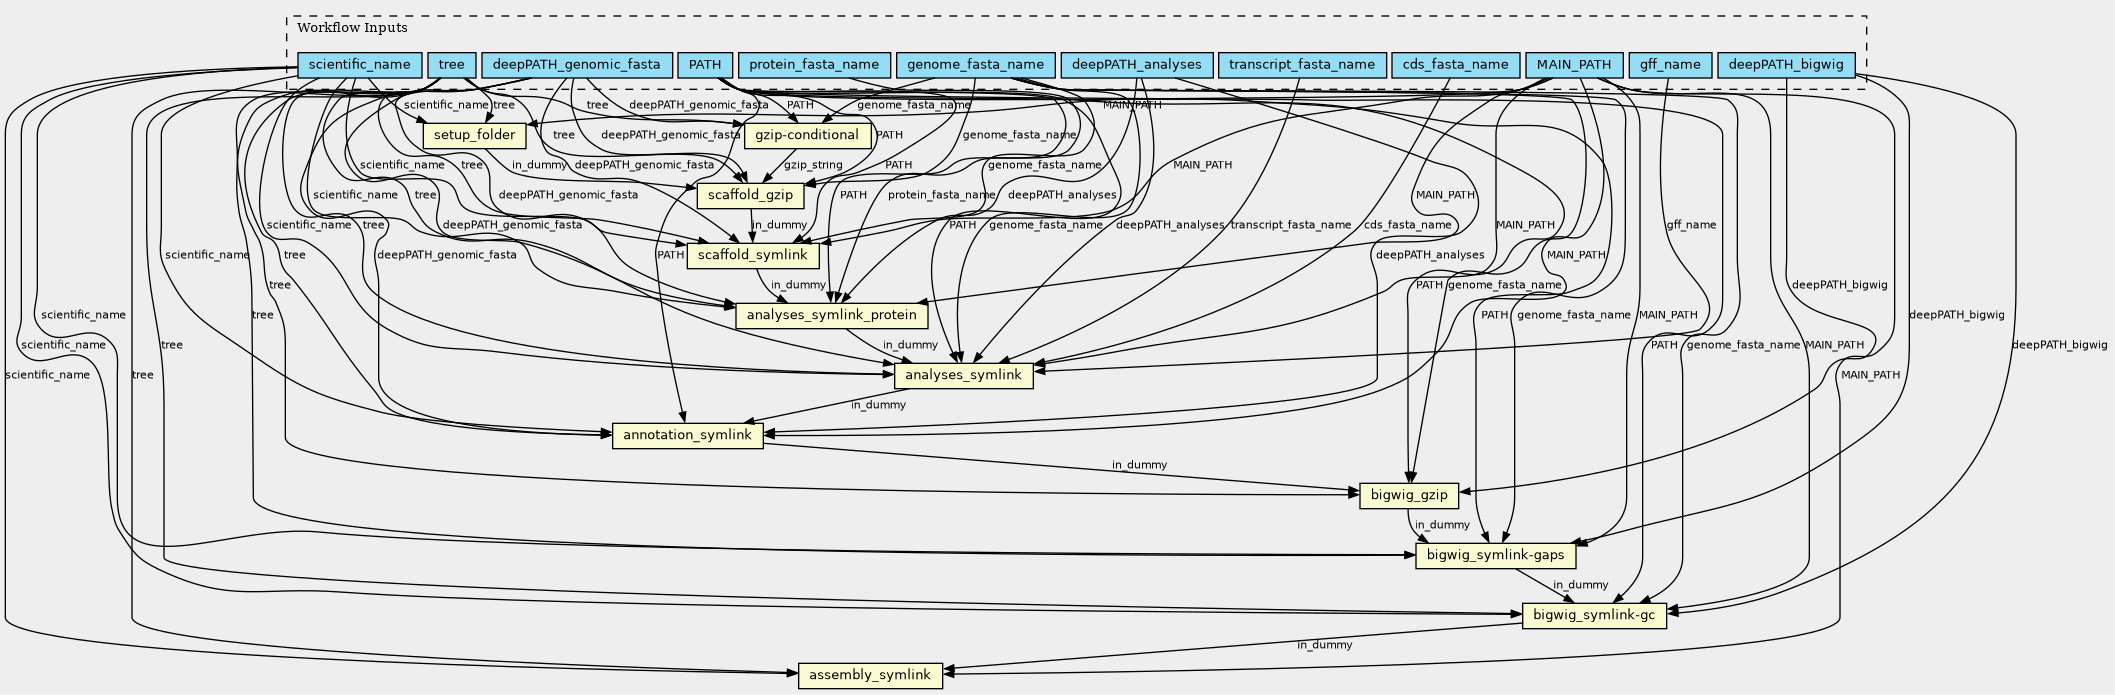Click the MAIN_PATH input node
The width and height of the screenshot is (2115, 695).
pyautogui.click(x=1573, y=65)
